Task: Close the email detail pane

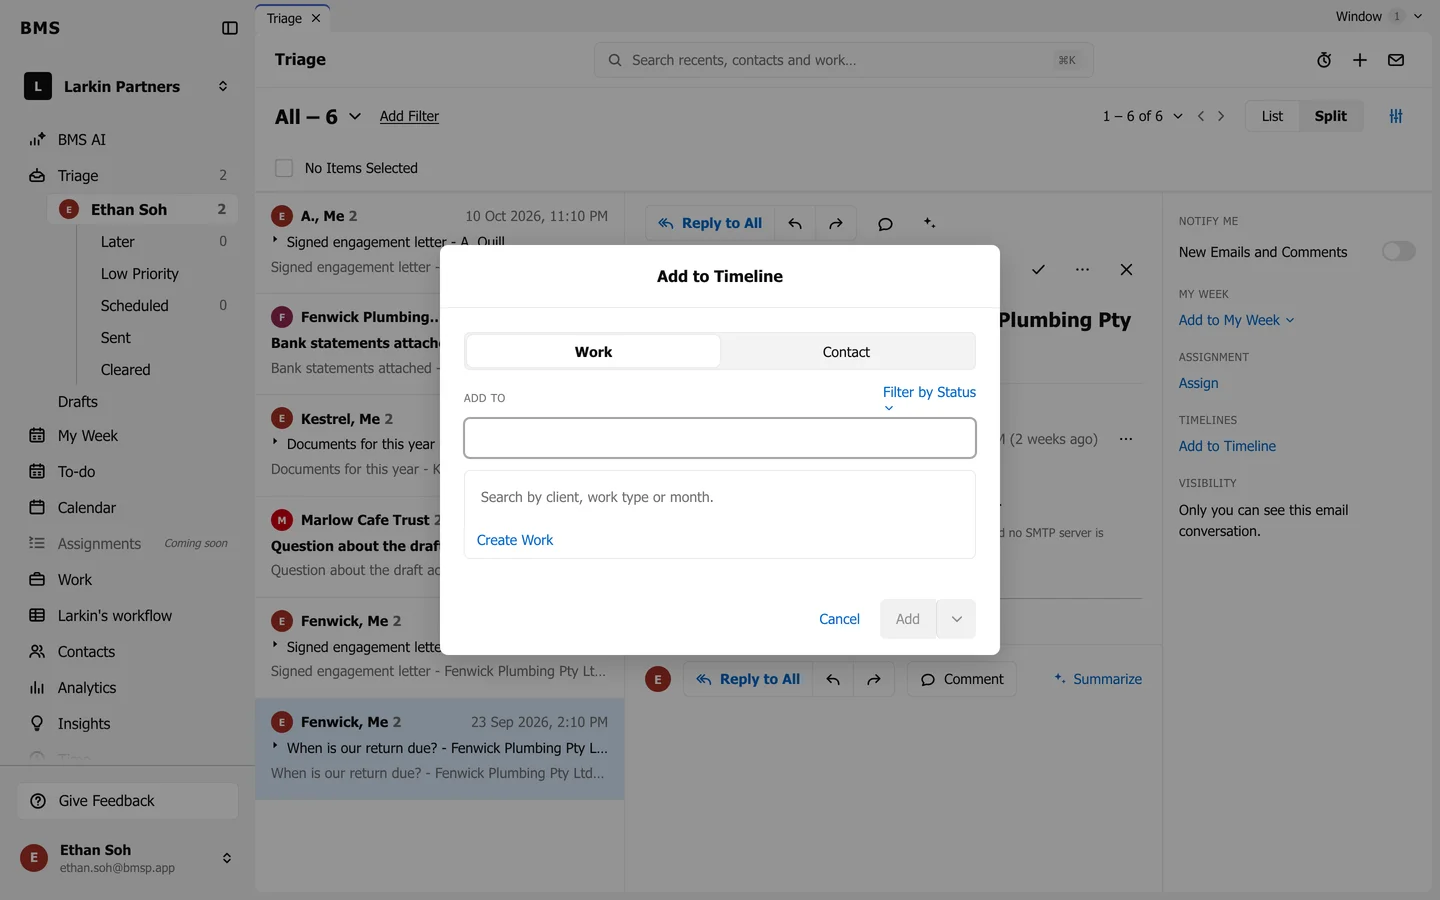Action: pyautogui.click(x=1126, y=270)
